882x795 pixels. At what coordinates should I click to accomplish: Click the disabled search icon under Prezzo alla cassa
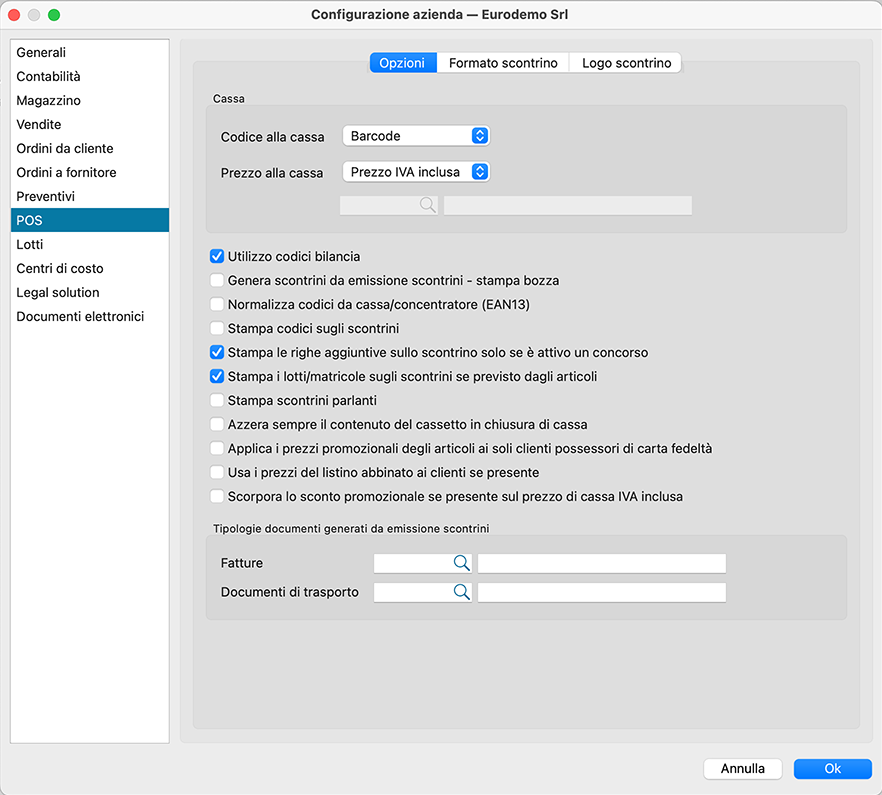427,205
